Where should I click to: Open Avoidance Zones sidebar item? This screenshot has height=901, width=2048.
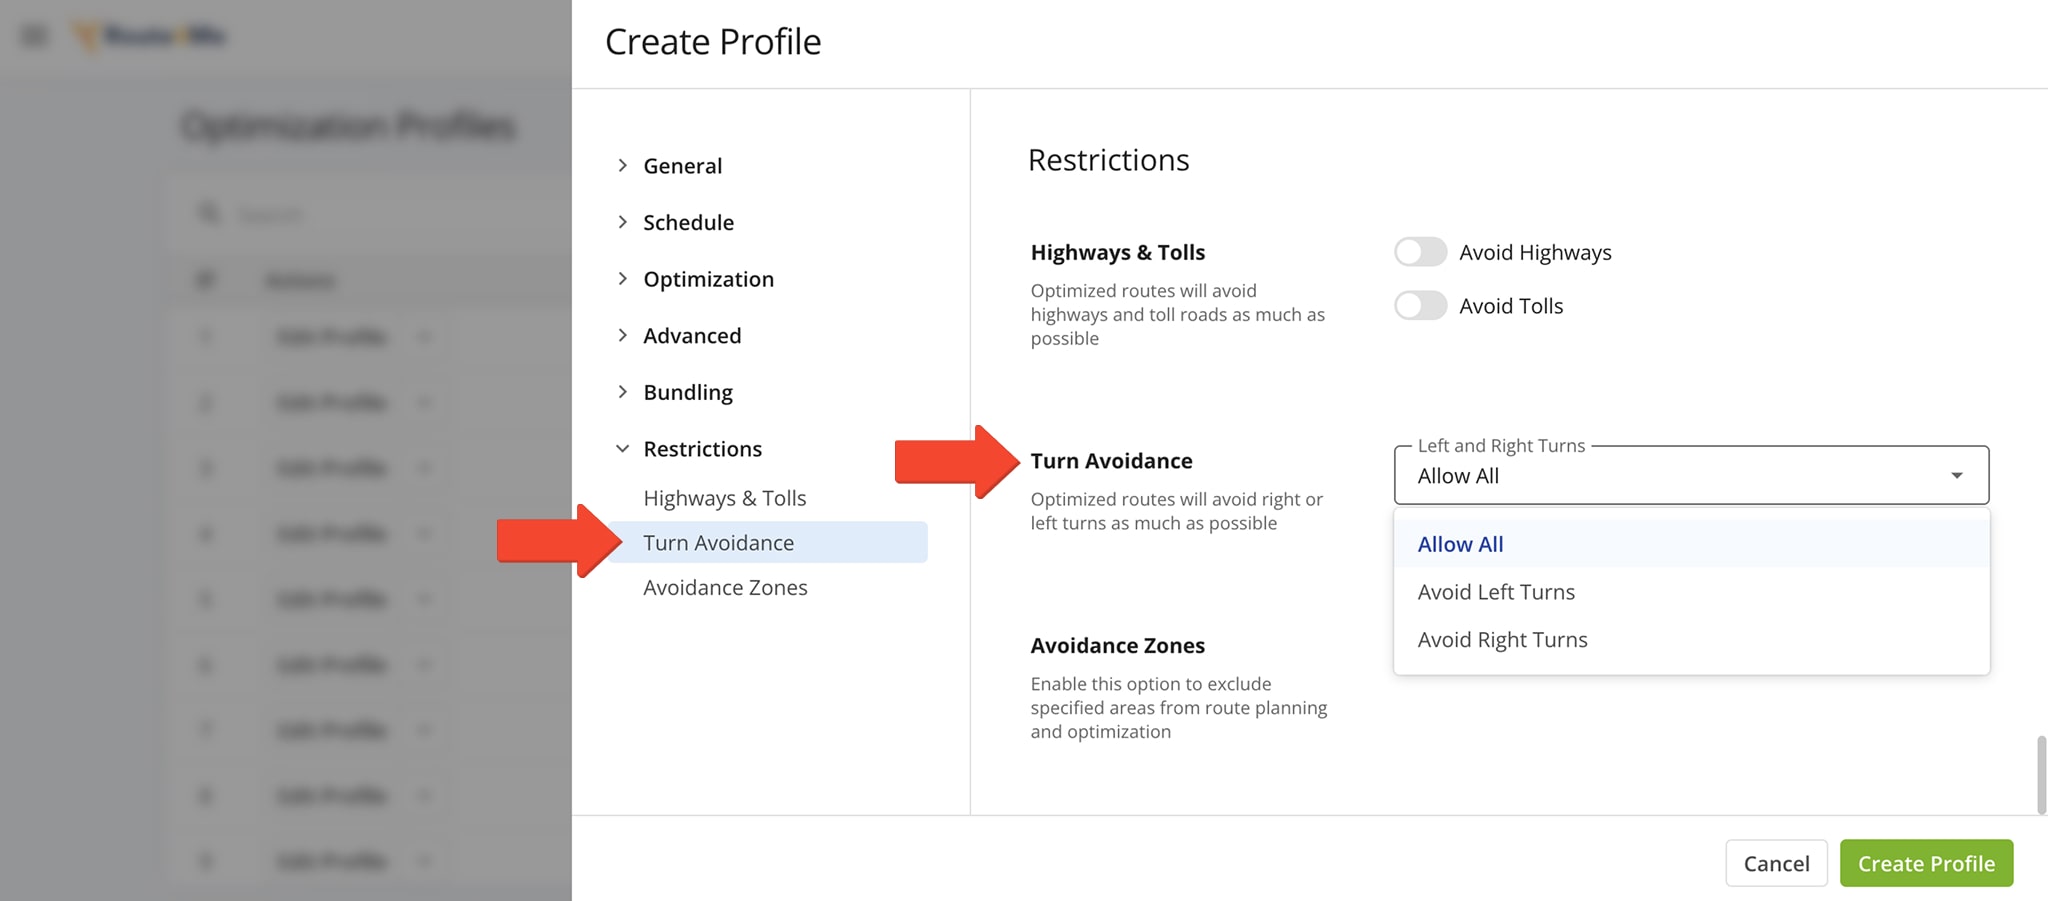tap(725, 587)
